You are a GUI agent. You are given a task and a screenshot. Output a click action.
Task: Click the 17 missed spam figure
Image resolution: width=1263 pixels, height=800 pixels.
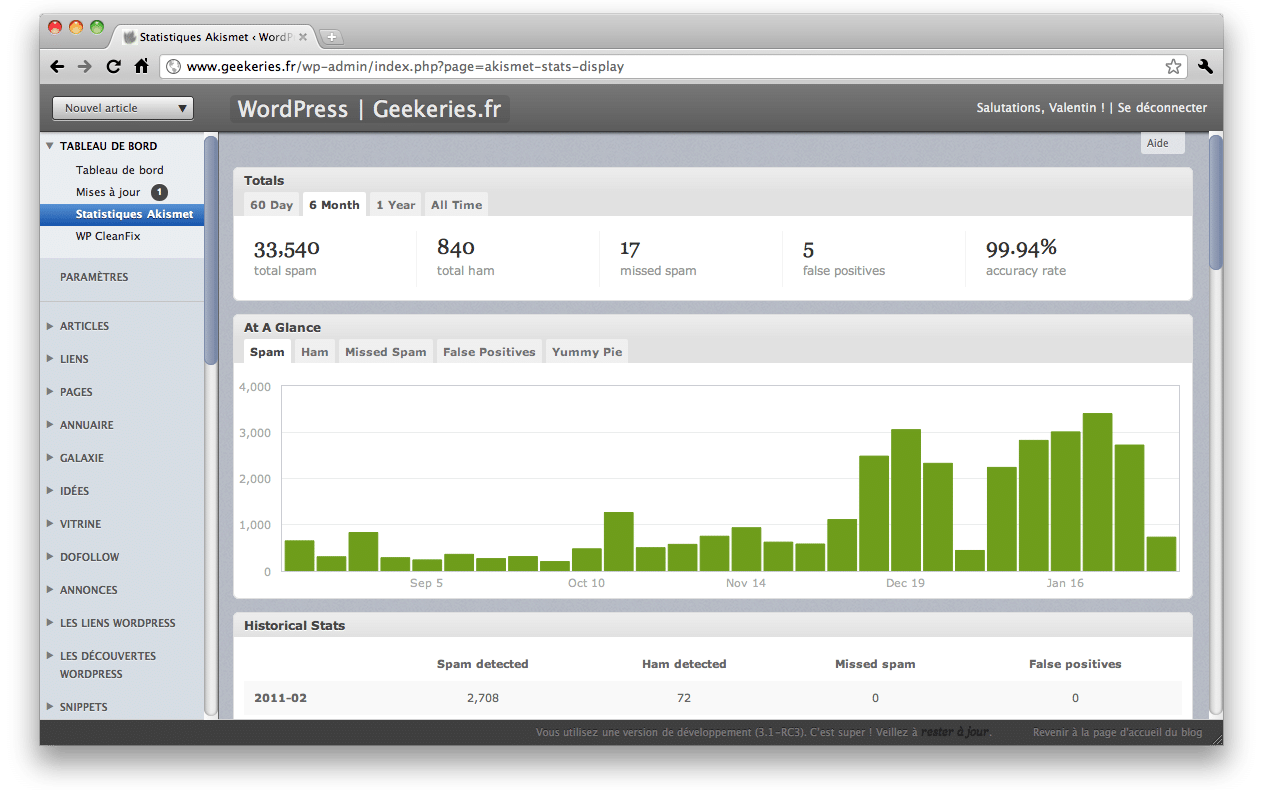[630, 248]
